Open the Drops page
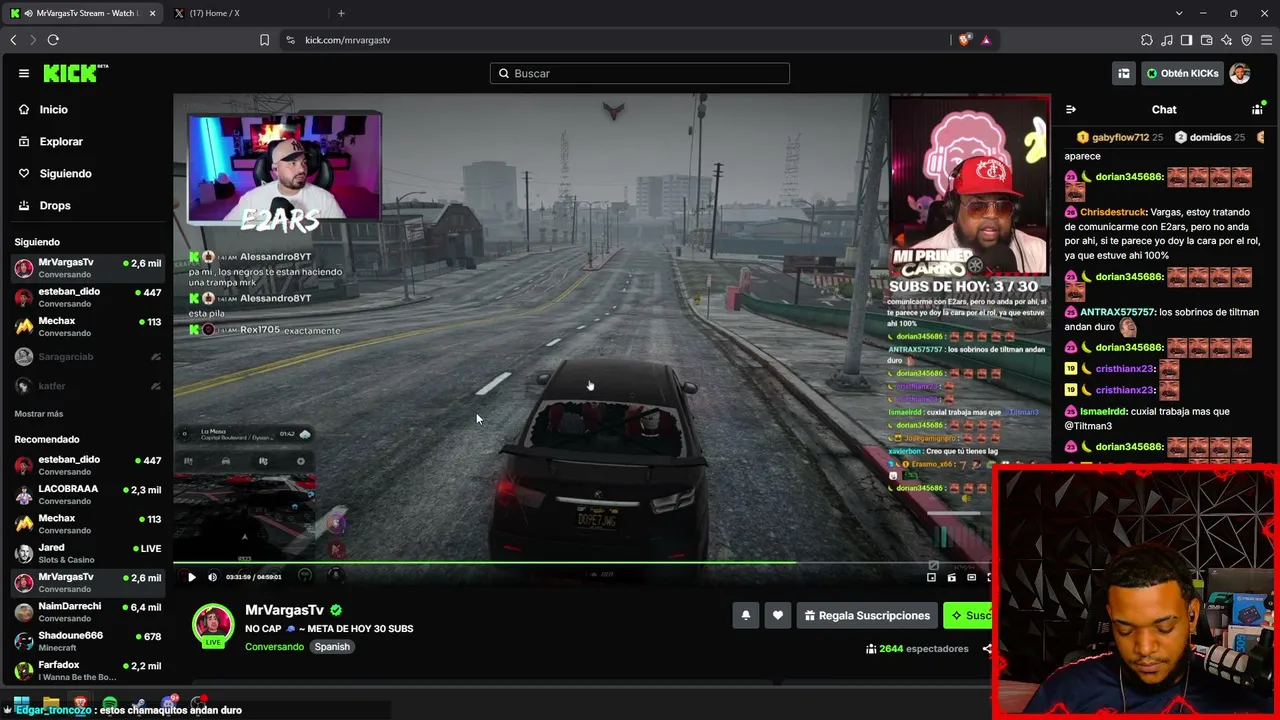The width and height of the screenshot is (1280, 720). click(x=55, y=205)
